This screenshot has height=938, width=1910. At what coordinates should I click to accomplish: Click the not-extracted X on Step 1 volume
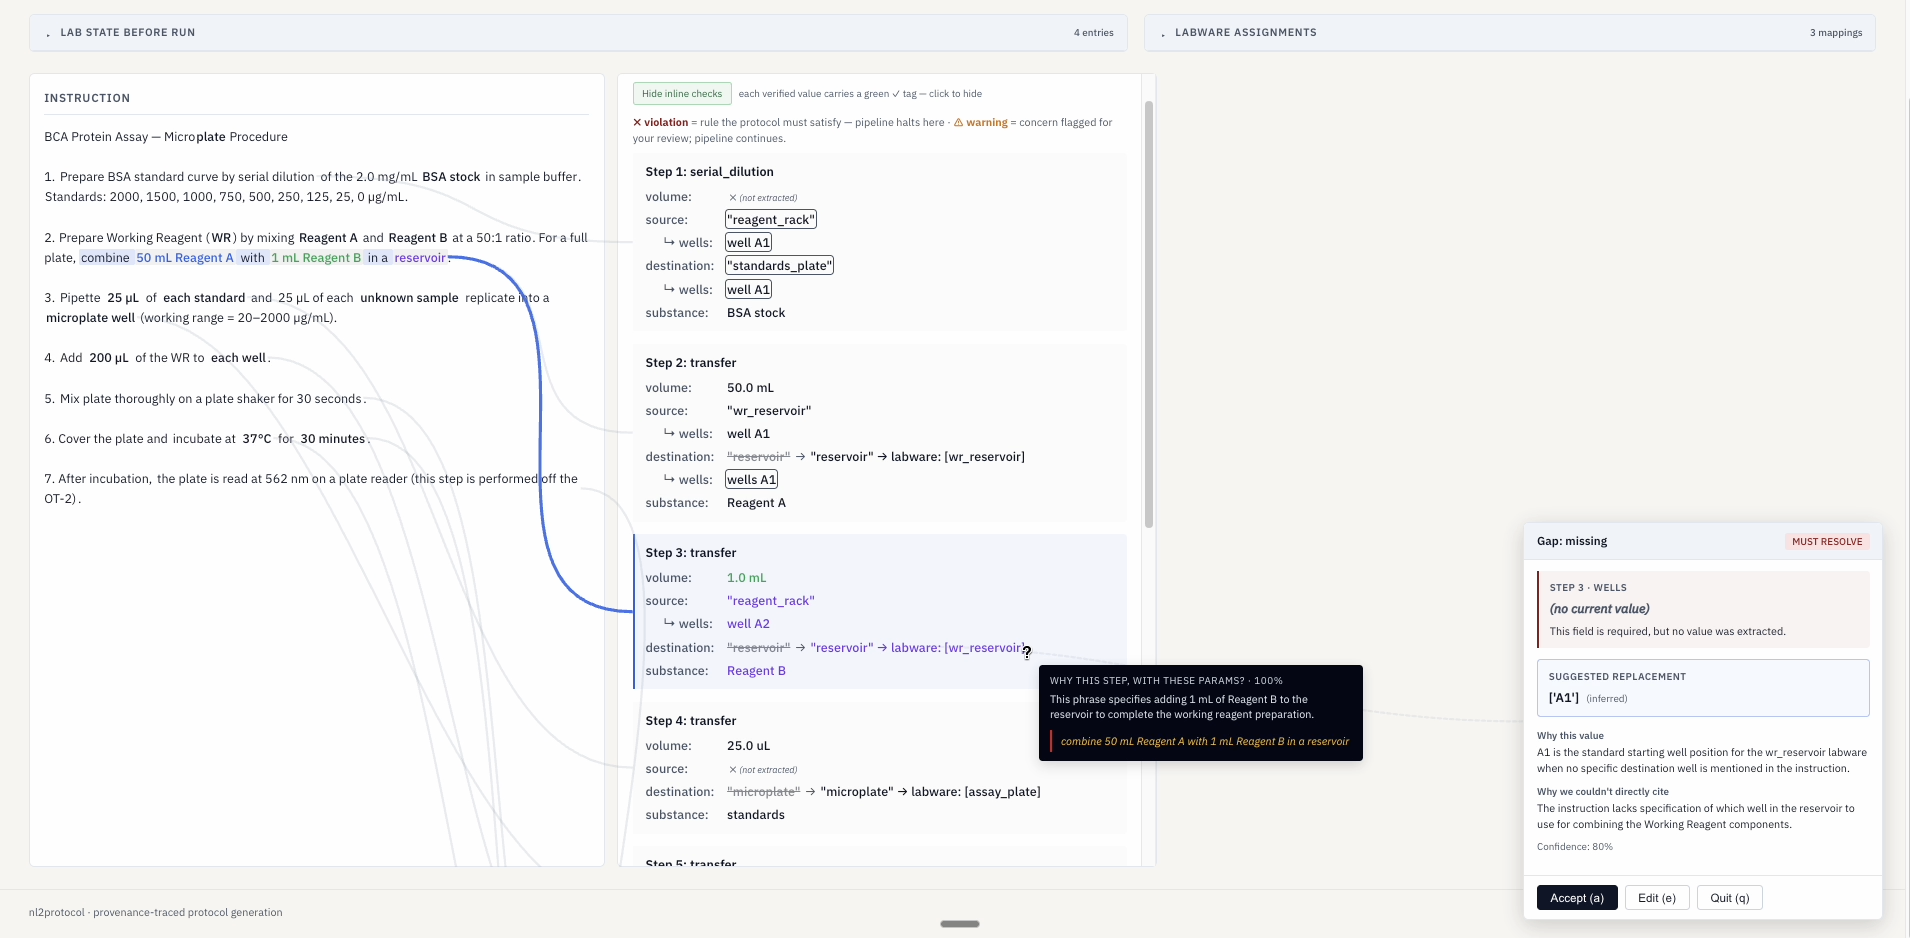tap(732, 197)
